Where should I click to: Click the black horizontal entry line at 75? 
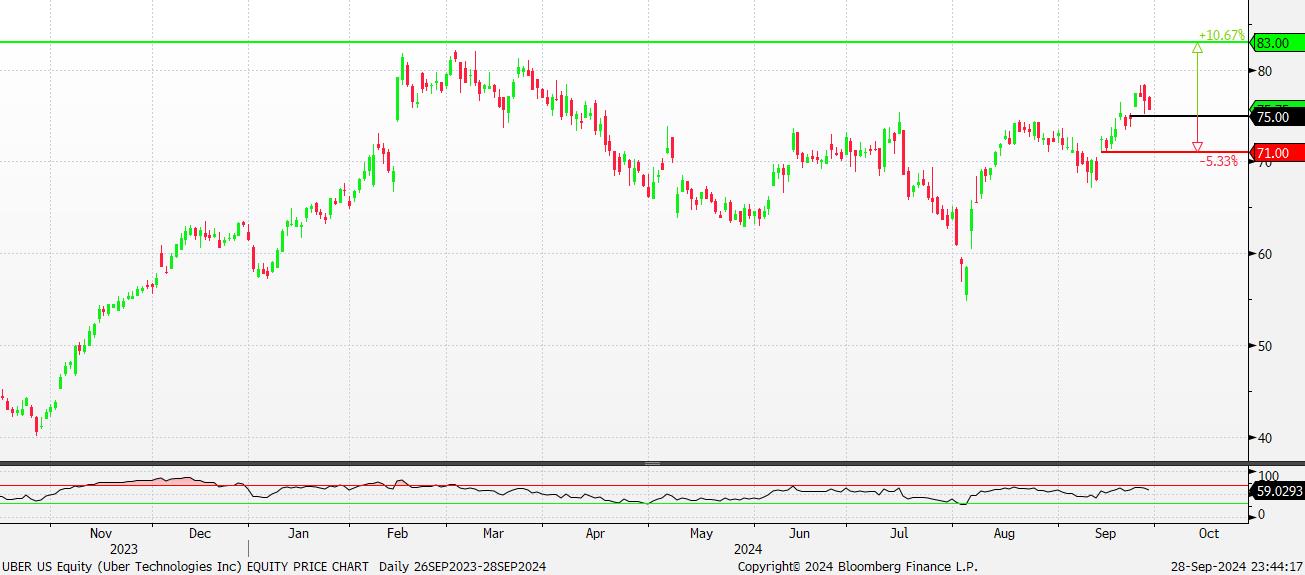pyautogui.click(x=1190, y=116)
